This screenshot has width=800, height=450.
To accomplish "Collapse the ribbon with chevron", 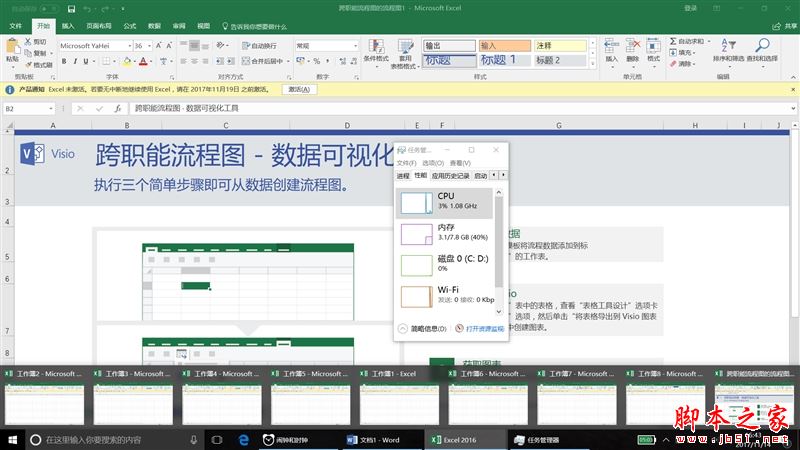I will coord(793,77).
